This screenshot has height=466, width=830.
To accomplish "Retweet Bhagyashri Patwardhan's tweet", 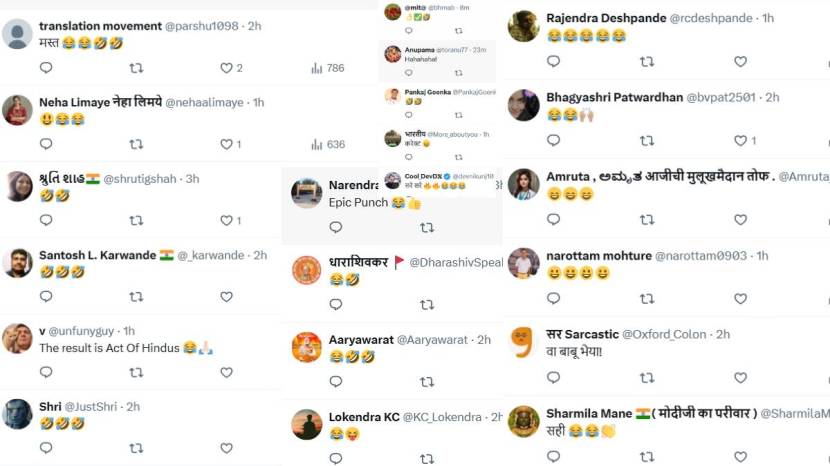I will pyautogui.click(x=647, y=141).
